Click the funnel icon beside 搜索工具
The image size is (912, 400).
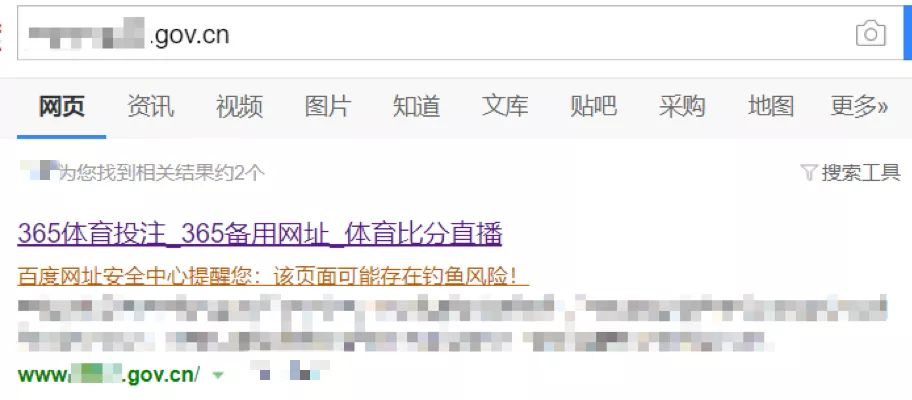808,172
